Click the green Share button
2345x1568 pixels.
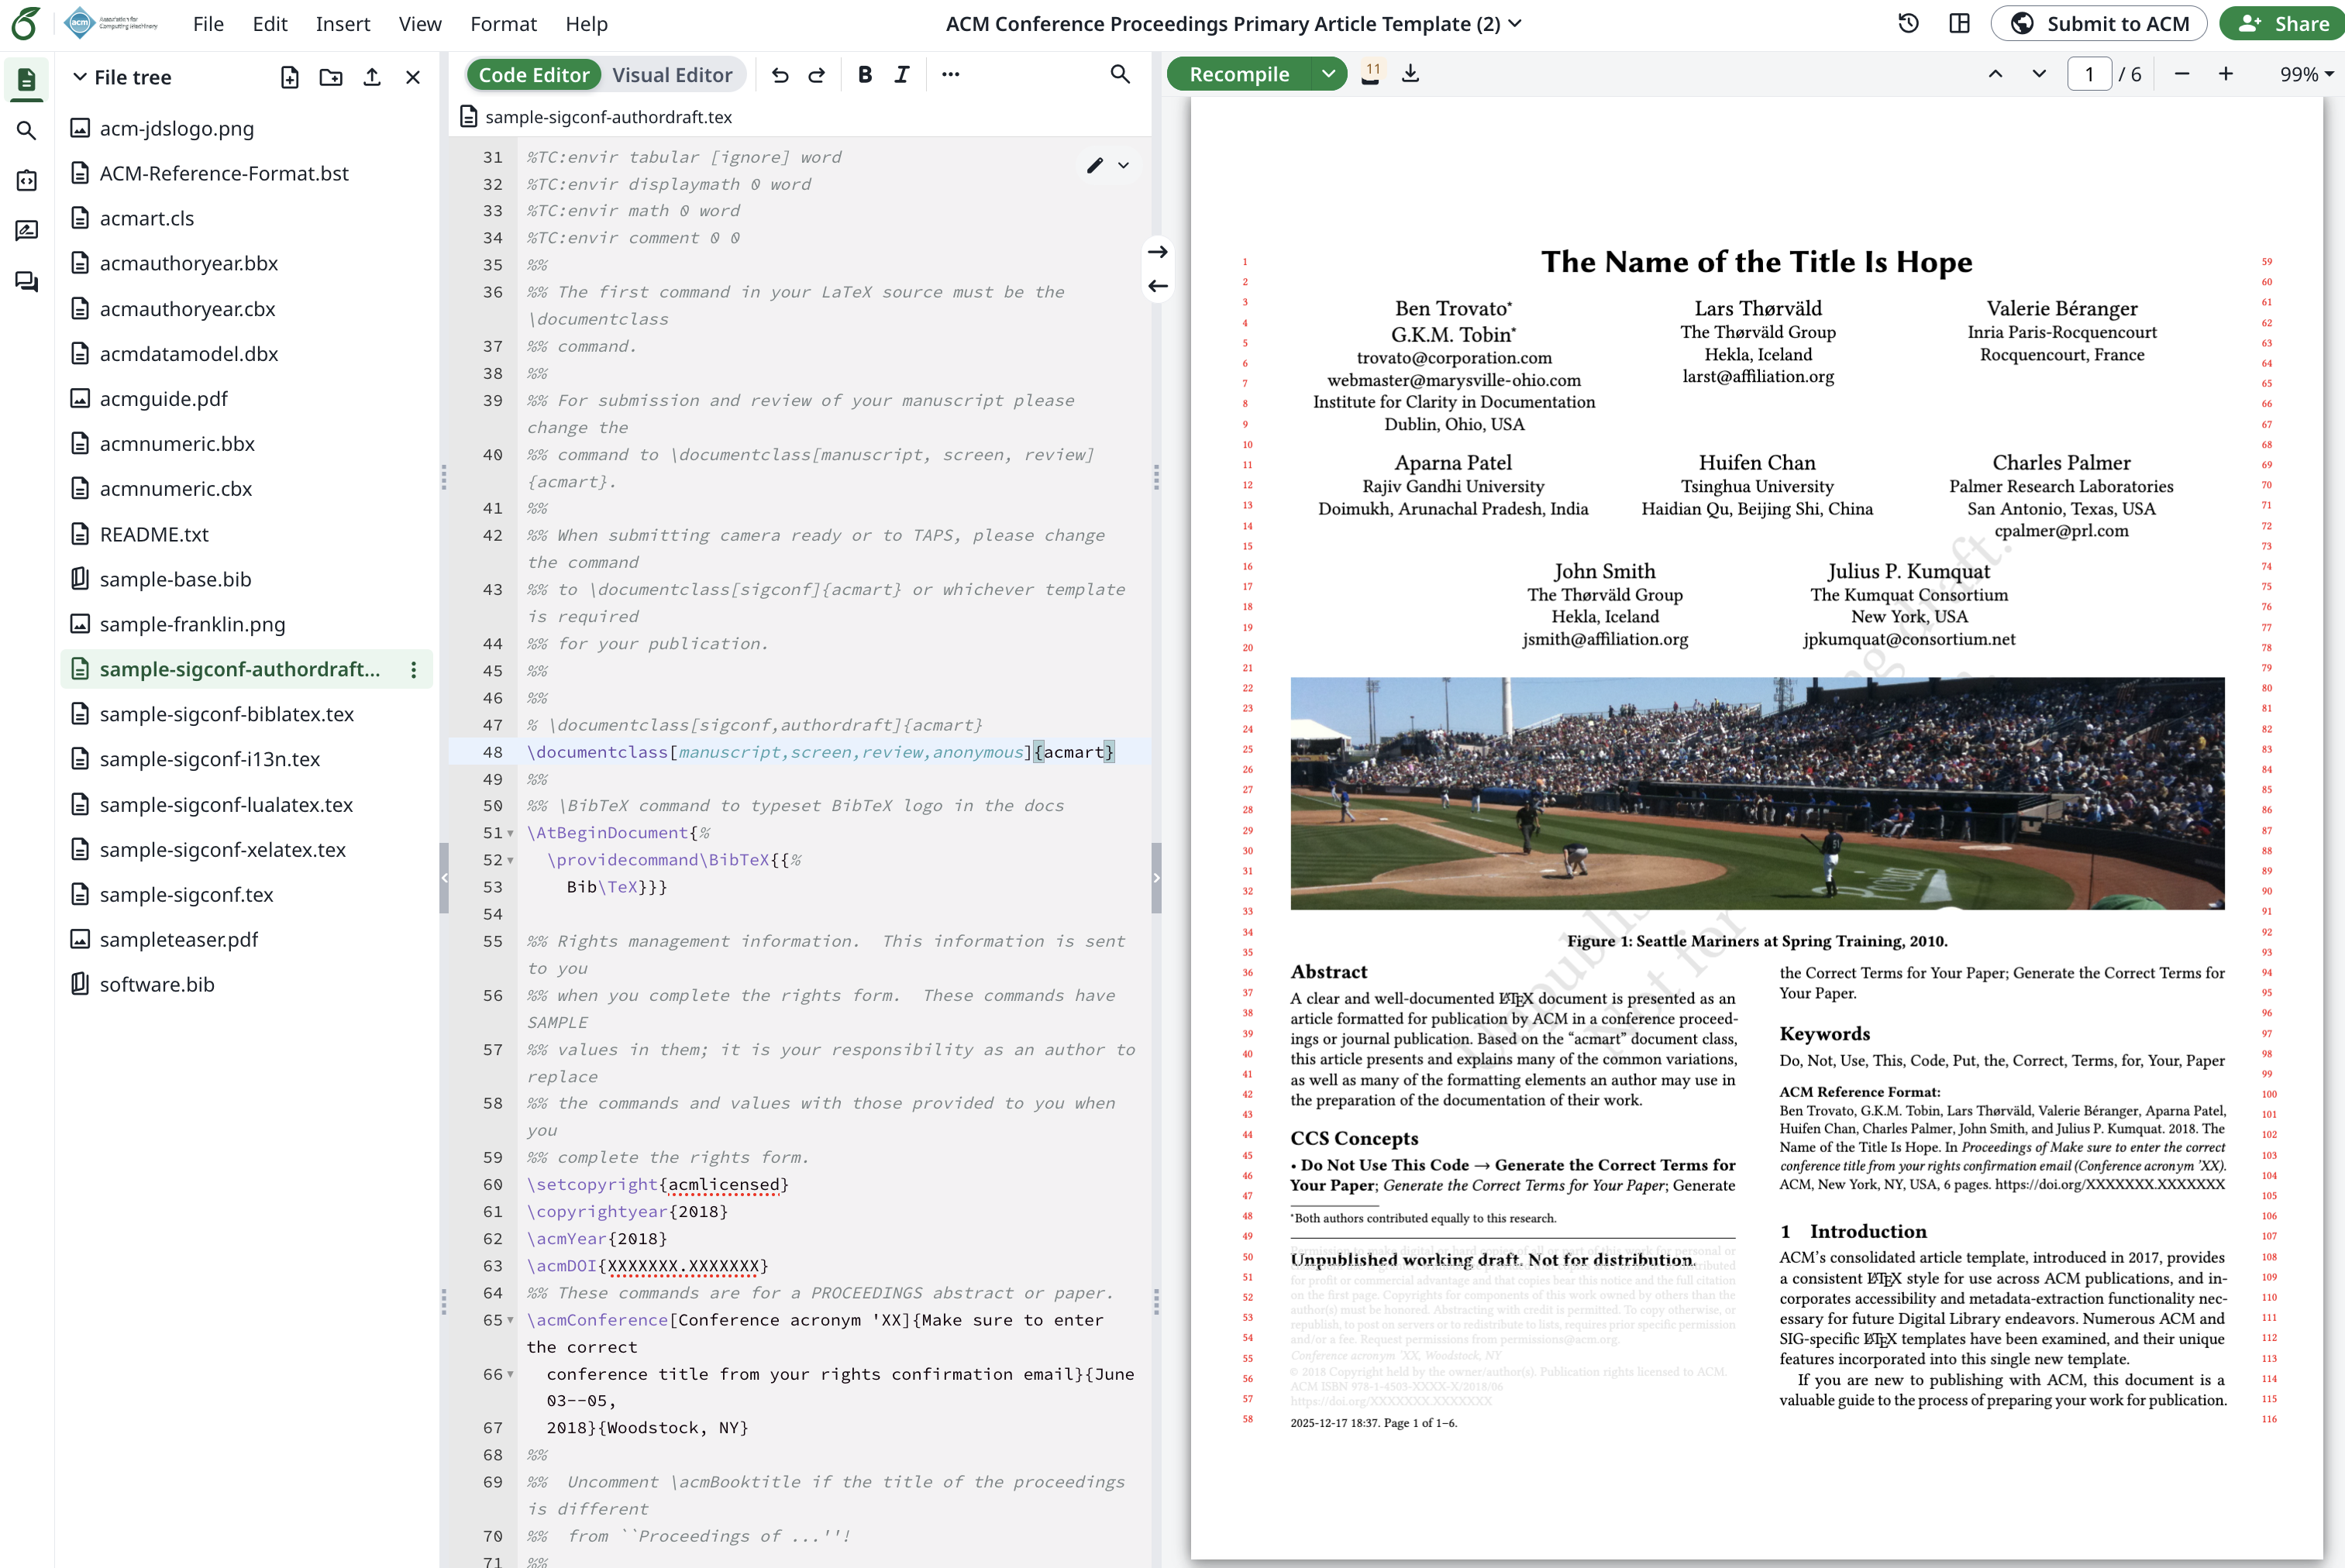click(x=2284, y=23)
